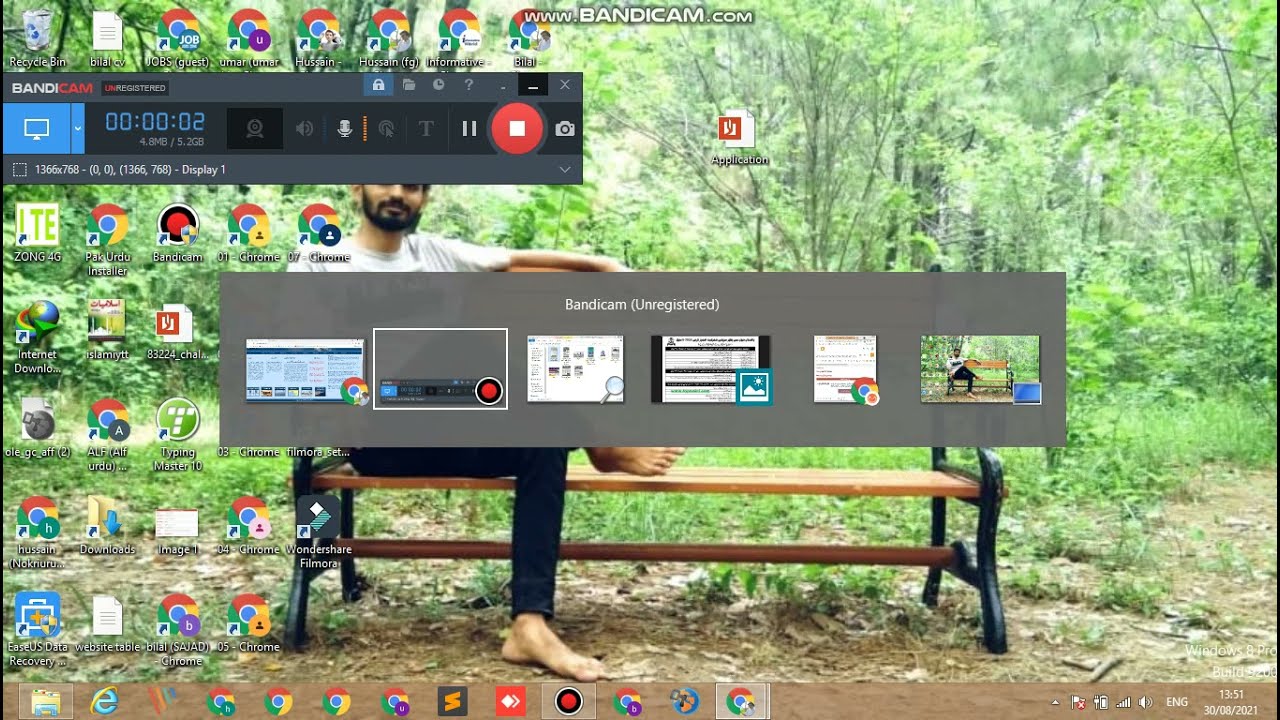Open hussain (Nokruru) Chrome shortcut

pos(37,533)
